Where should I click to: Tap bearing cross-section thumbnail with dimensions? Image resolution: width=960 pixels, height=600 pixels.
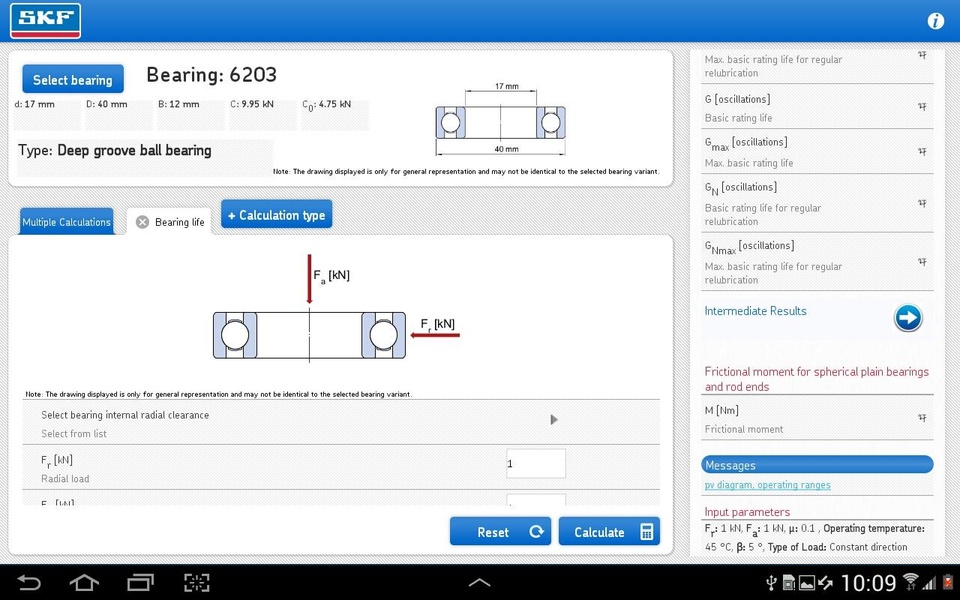(x=501, y=119)
